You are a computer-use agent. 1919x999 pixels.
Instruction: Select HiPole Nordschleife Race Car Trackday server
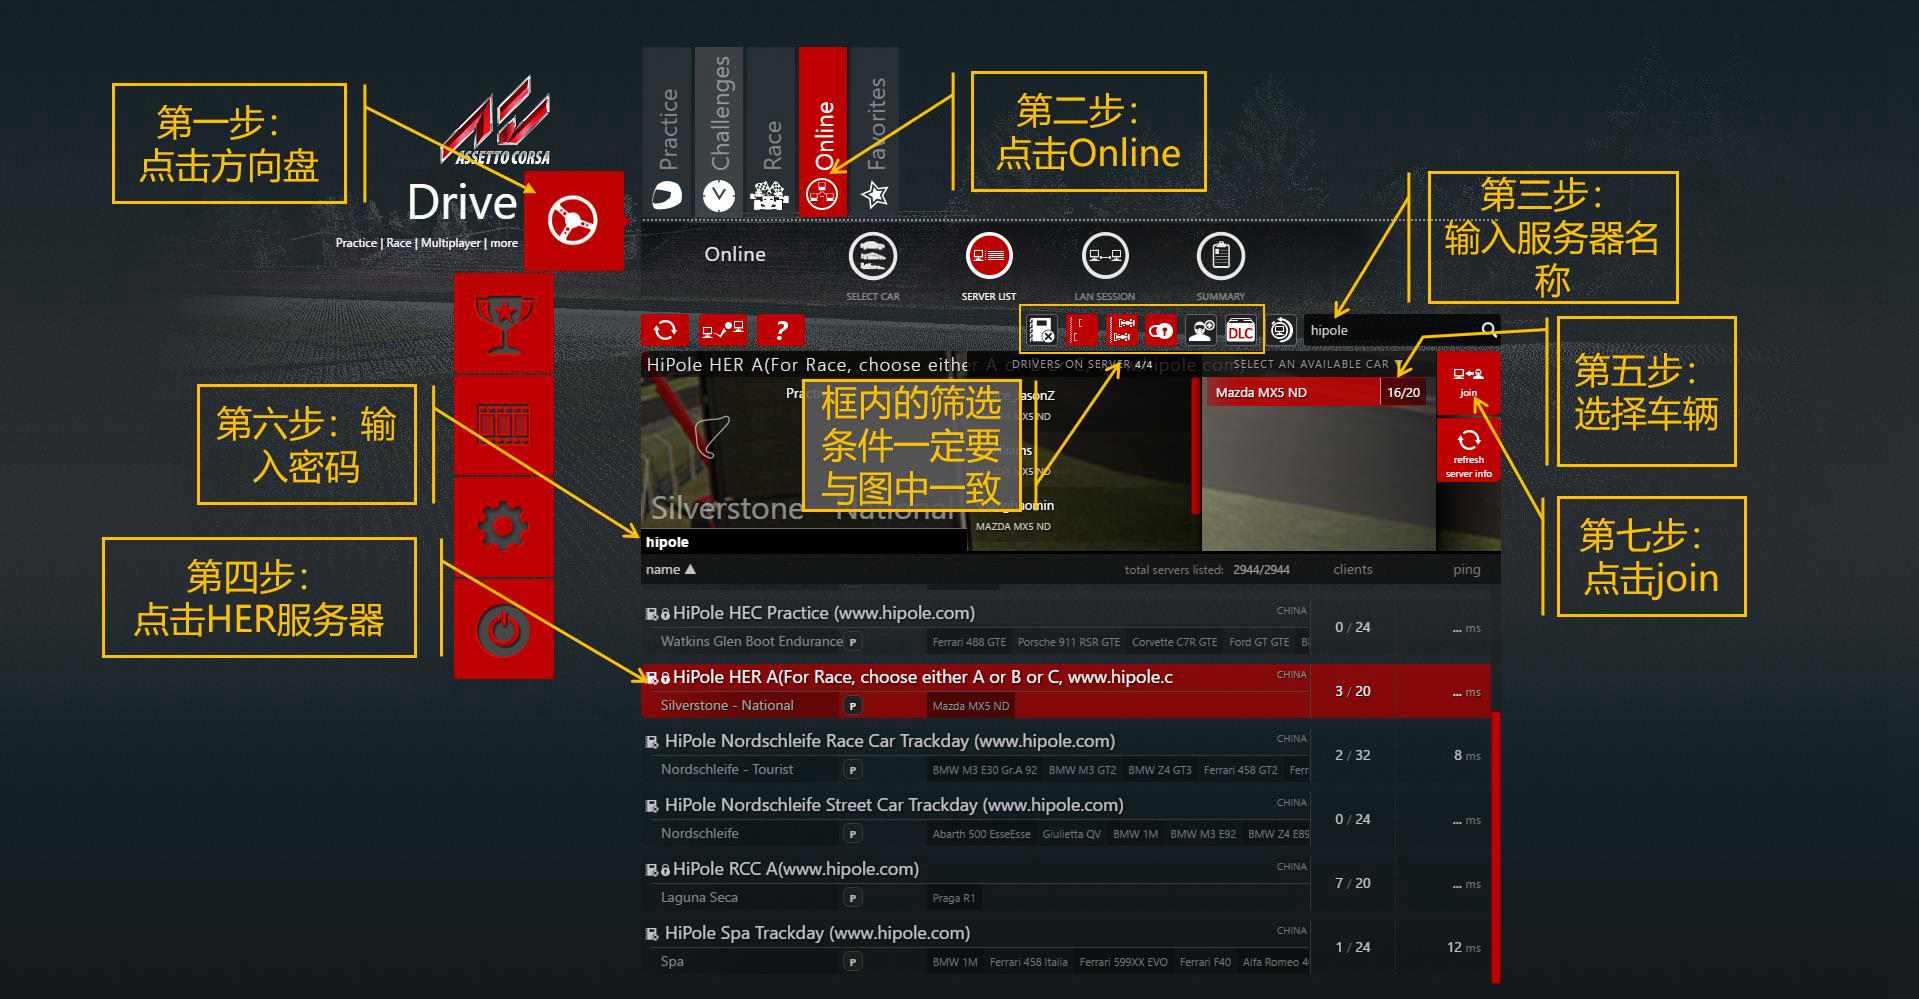click(x=1066, y=755)
